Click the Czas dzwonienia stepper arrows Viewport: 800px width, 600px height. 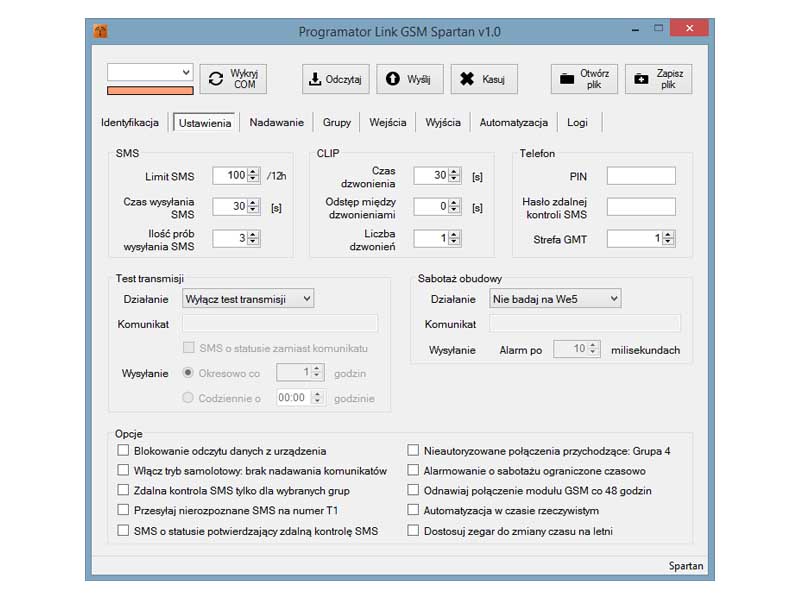[454, 176]
